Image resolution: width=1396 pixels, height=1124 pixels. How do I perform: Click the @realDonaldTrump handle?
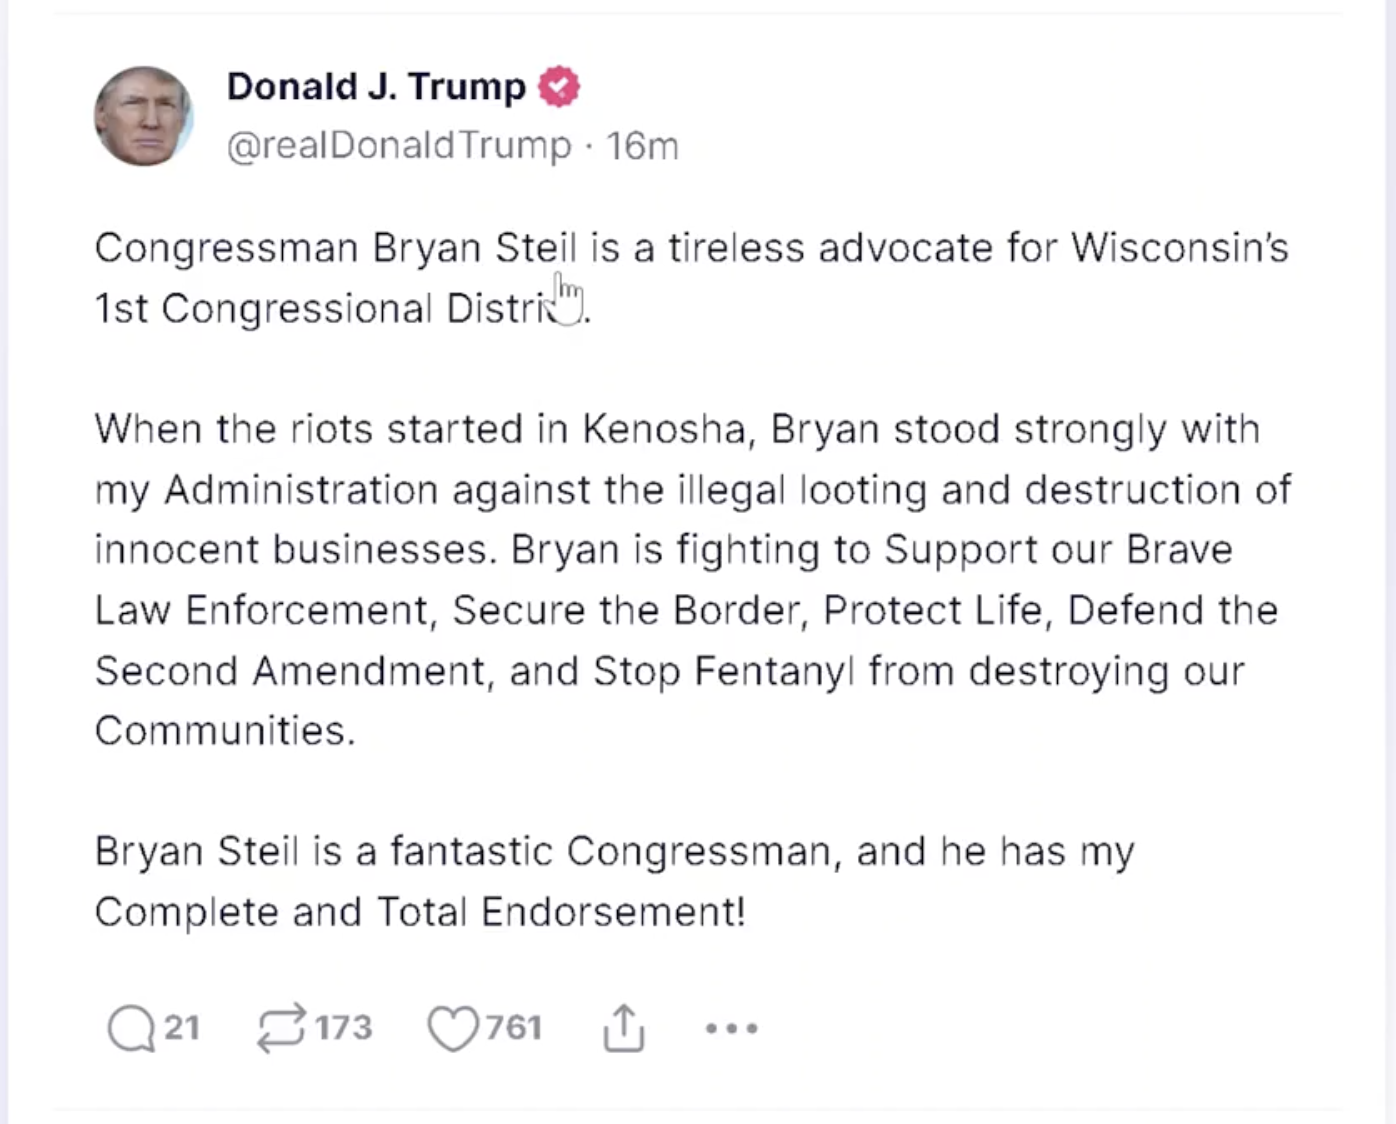click(x=399, y=146)
